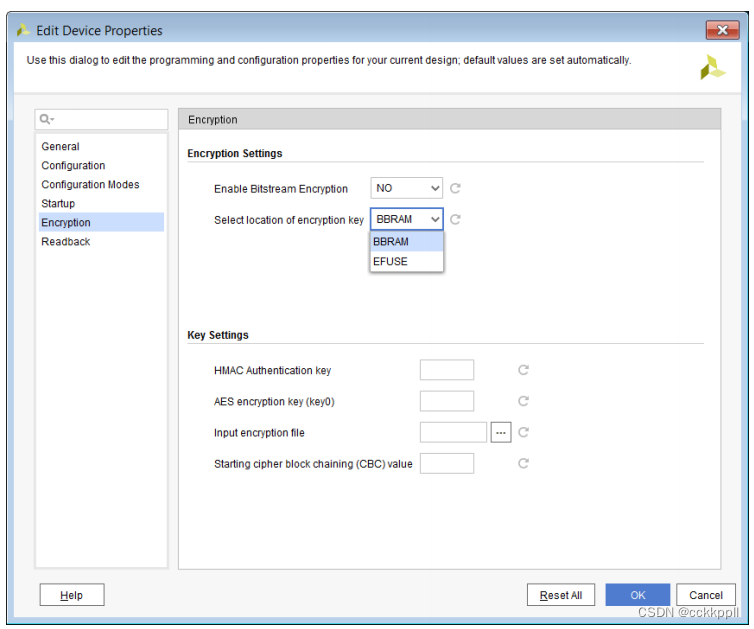Screen dimensions: 754x629
Task: Choose BBRAM from the dropdown list
Action: [x=406, y=241]
